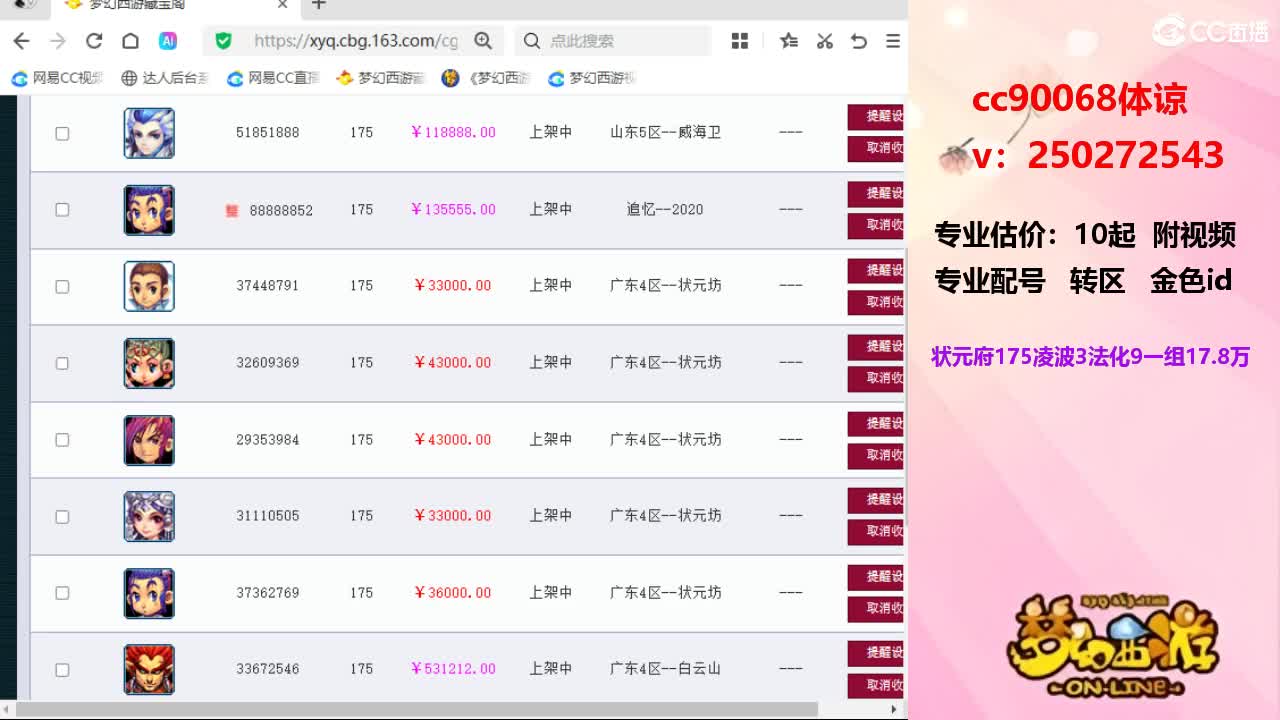This screenshot has height=720, width=1280.
Task: Click 取消收 button for role 37448791
Action: [876, 302]
